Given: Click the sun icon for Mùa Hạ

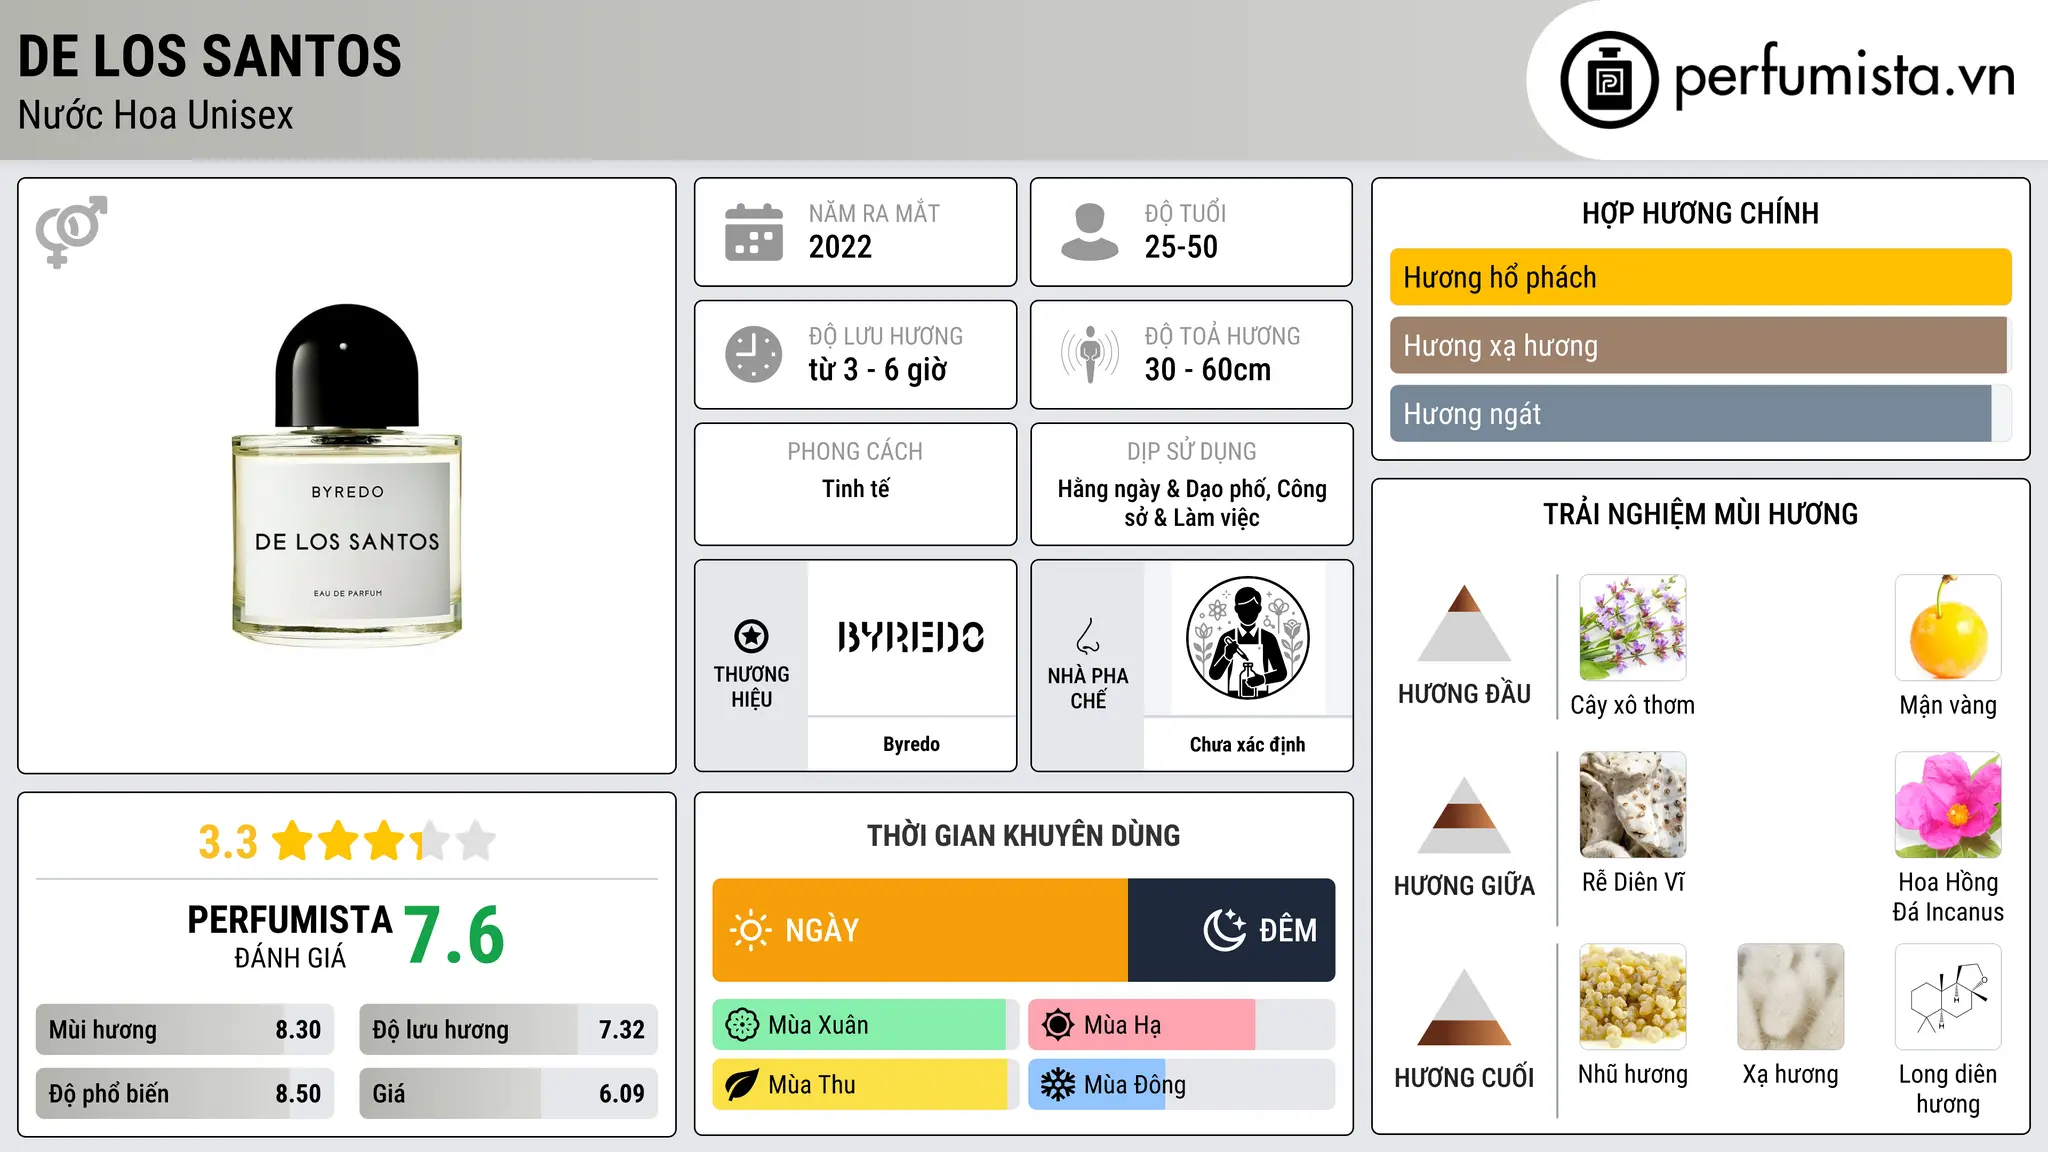Looking at the screenshot, I should pyautogui.click(x=1058, y=1025).
